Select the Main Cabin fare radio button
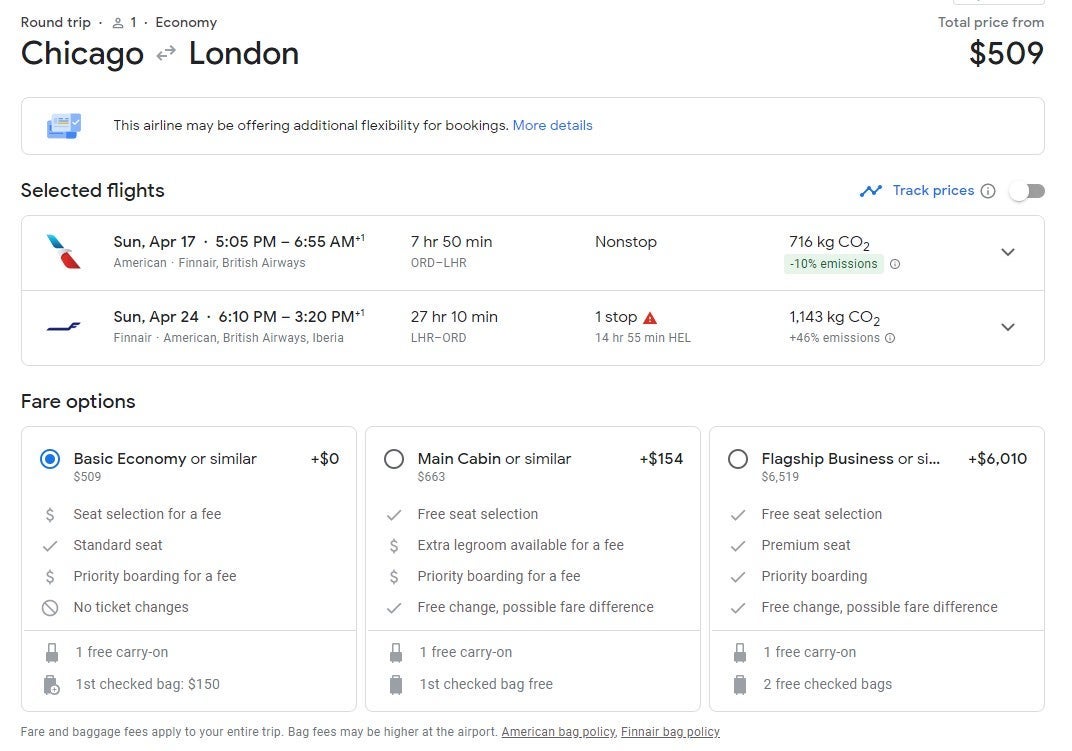Image resolution: width=1072 pixels, height=751 pixels. click(394, 459)
